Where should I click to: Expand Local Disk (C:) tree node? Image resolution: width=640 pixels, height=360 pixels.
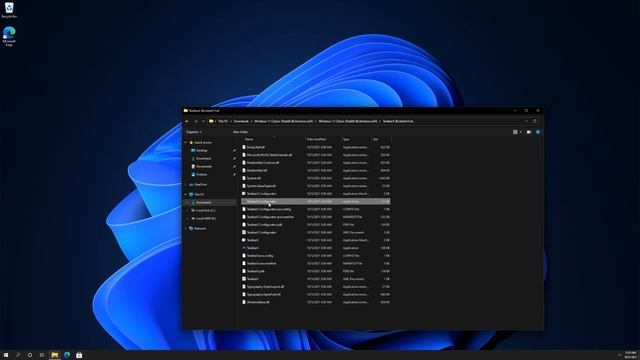(x=188, y=211)
